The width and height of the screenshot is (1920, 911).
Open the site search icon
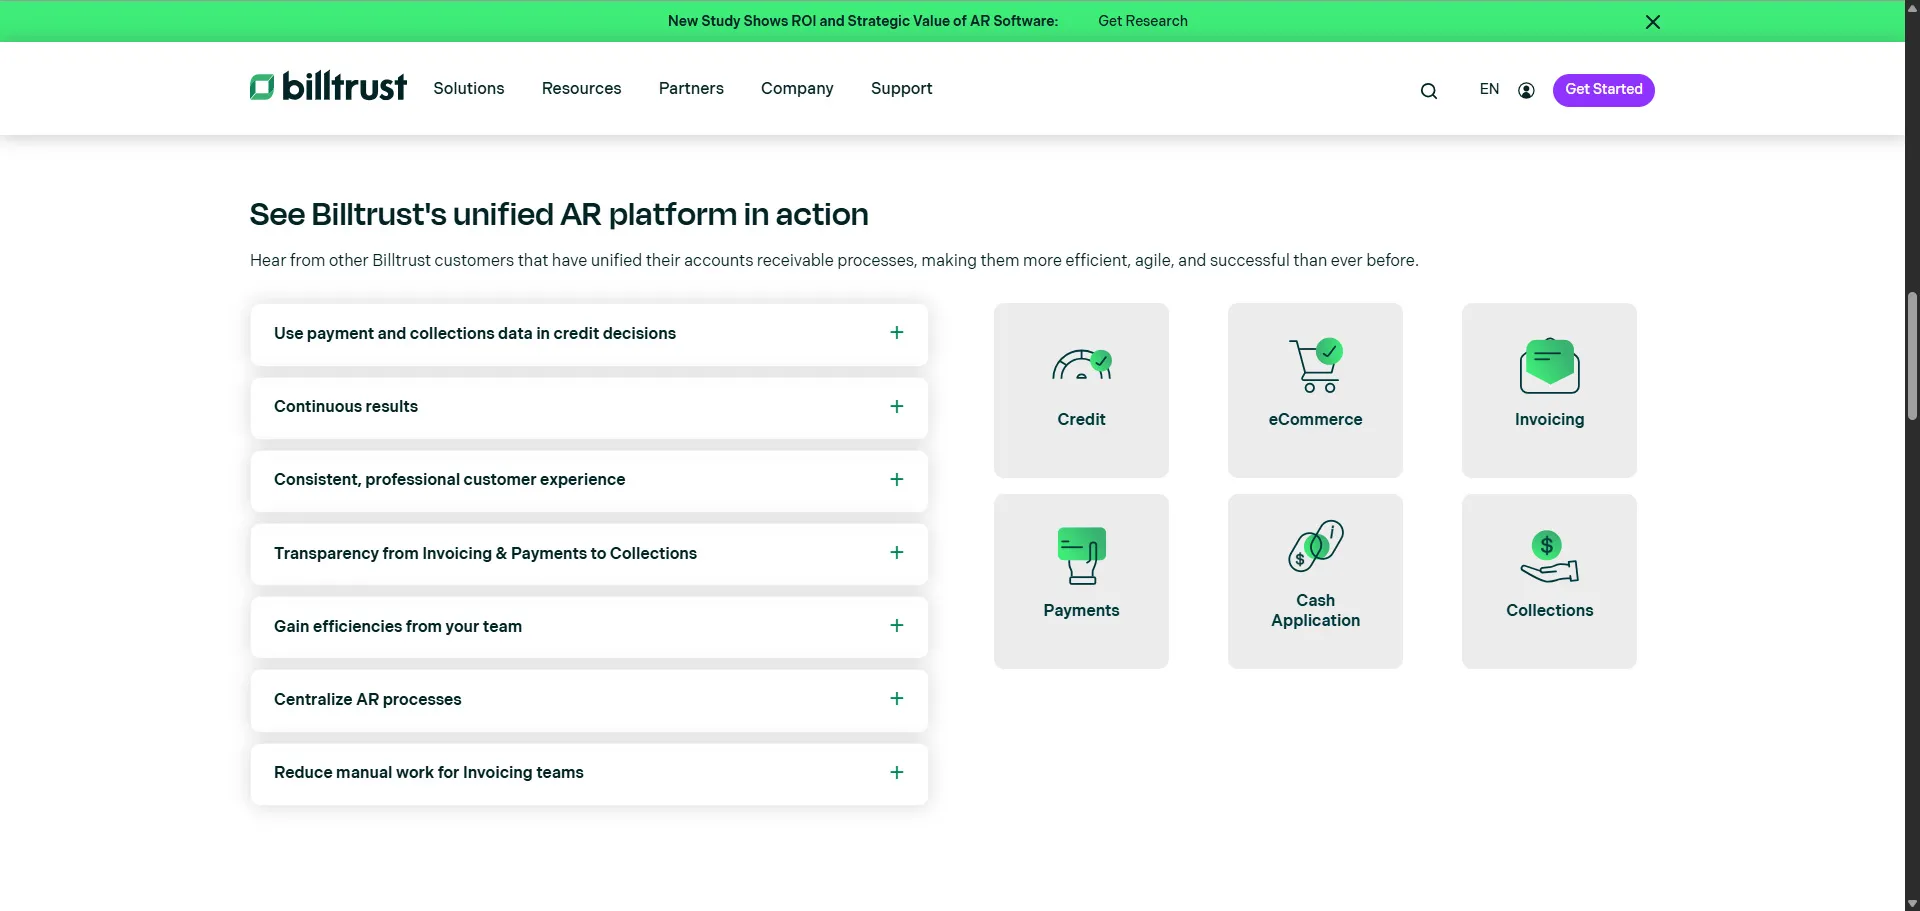(x=1429, y=91)
